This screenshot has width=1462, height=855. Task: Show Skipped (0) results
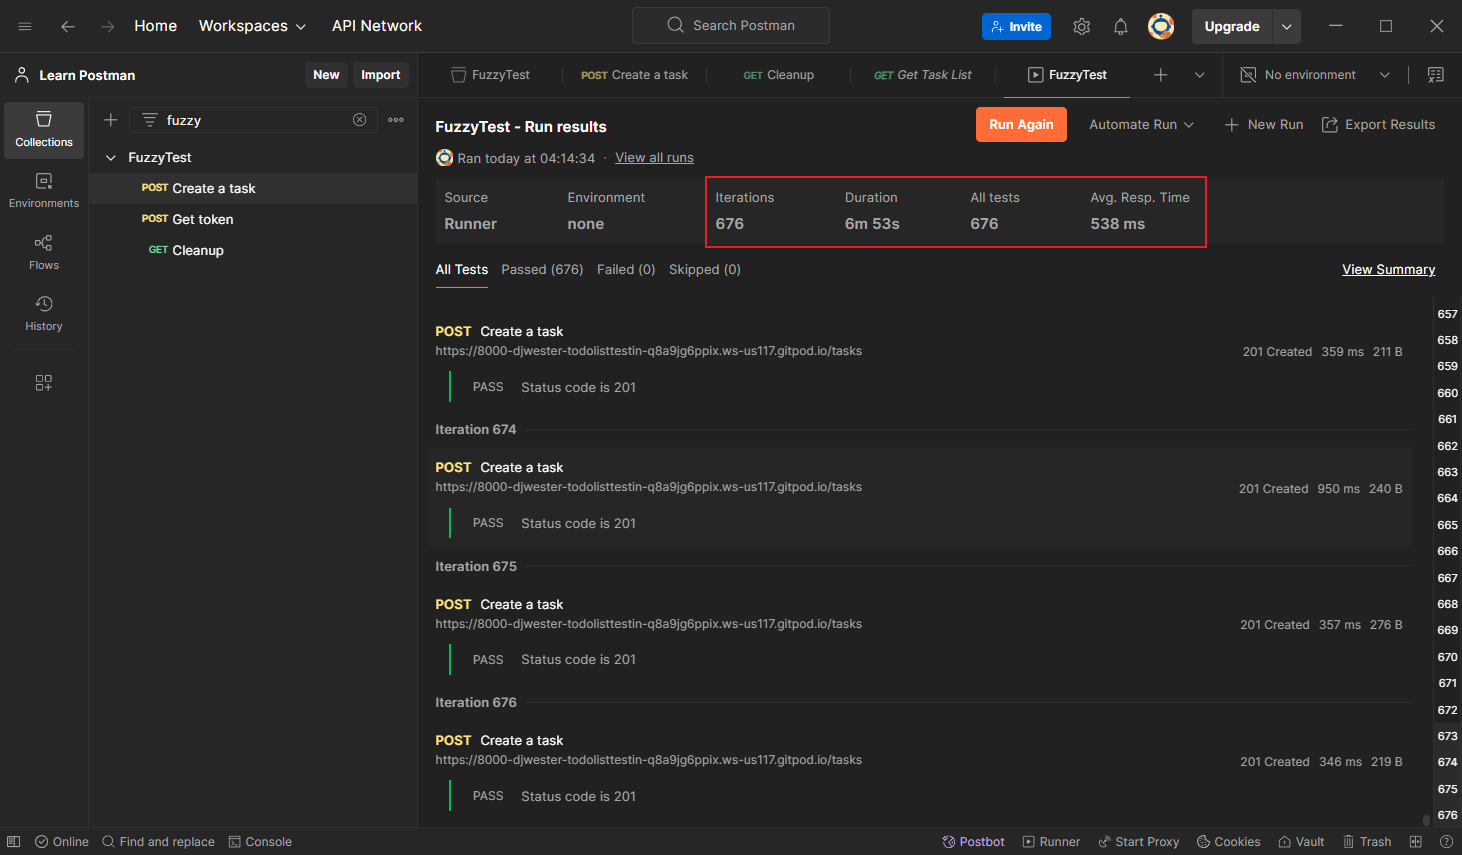[x=705, y=270]
